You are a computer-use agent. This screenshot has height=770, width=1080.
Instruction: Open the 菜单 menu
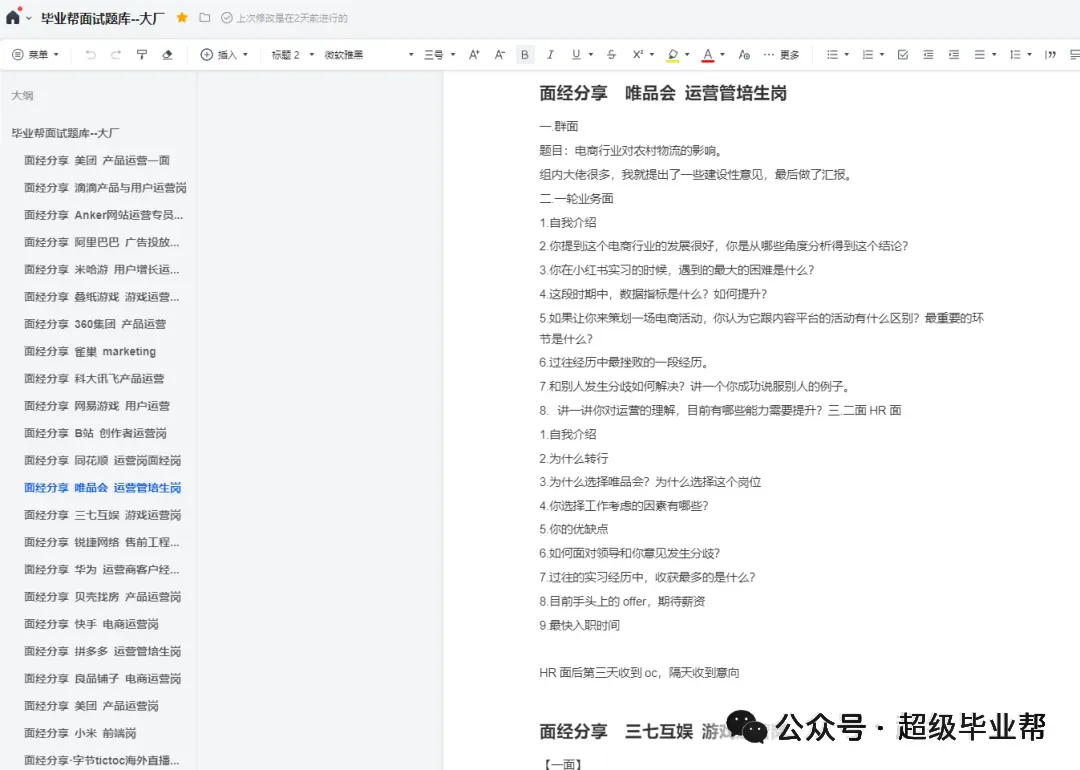coord(38,55)
